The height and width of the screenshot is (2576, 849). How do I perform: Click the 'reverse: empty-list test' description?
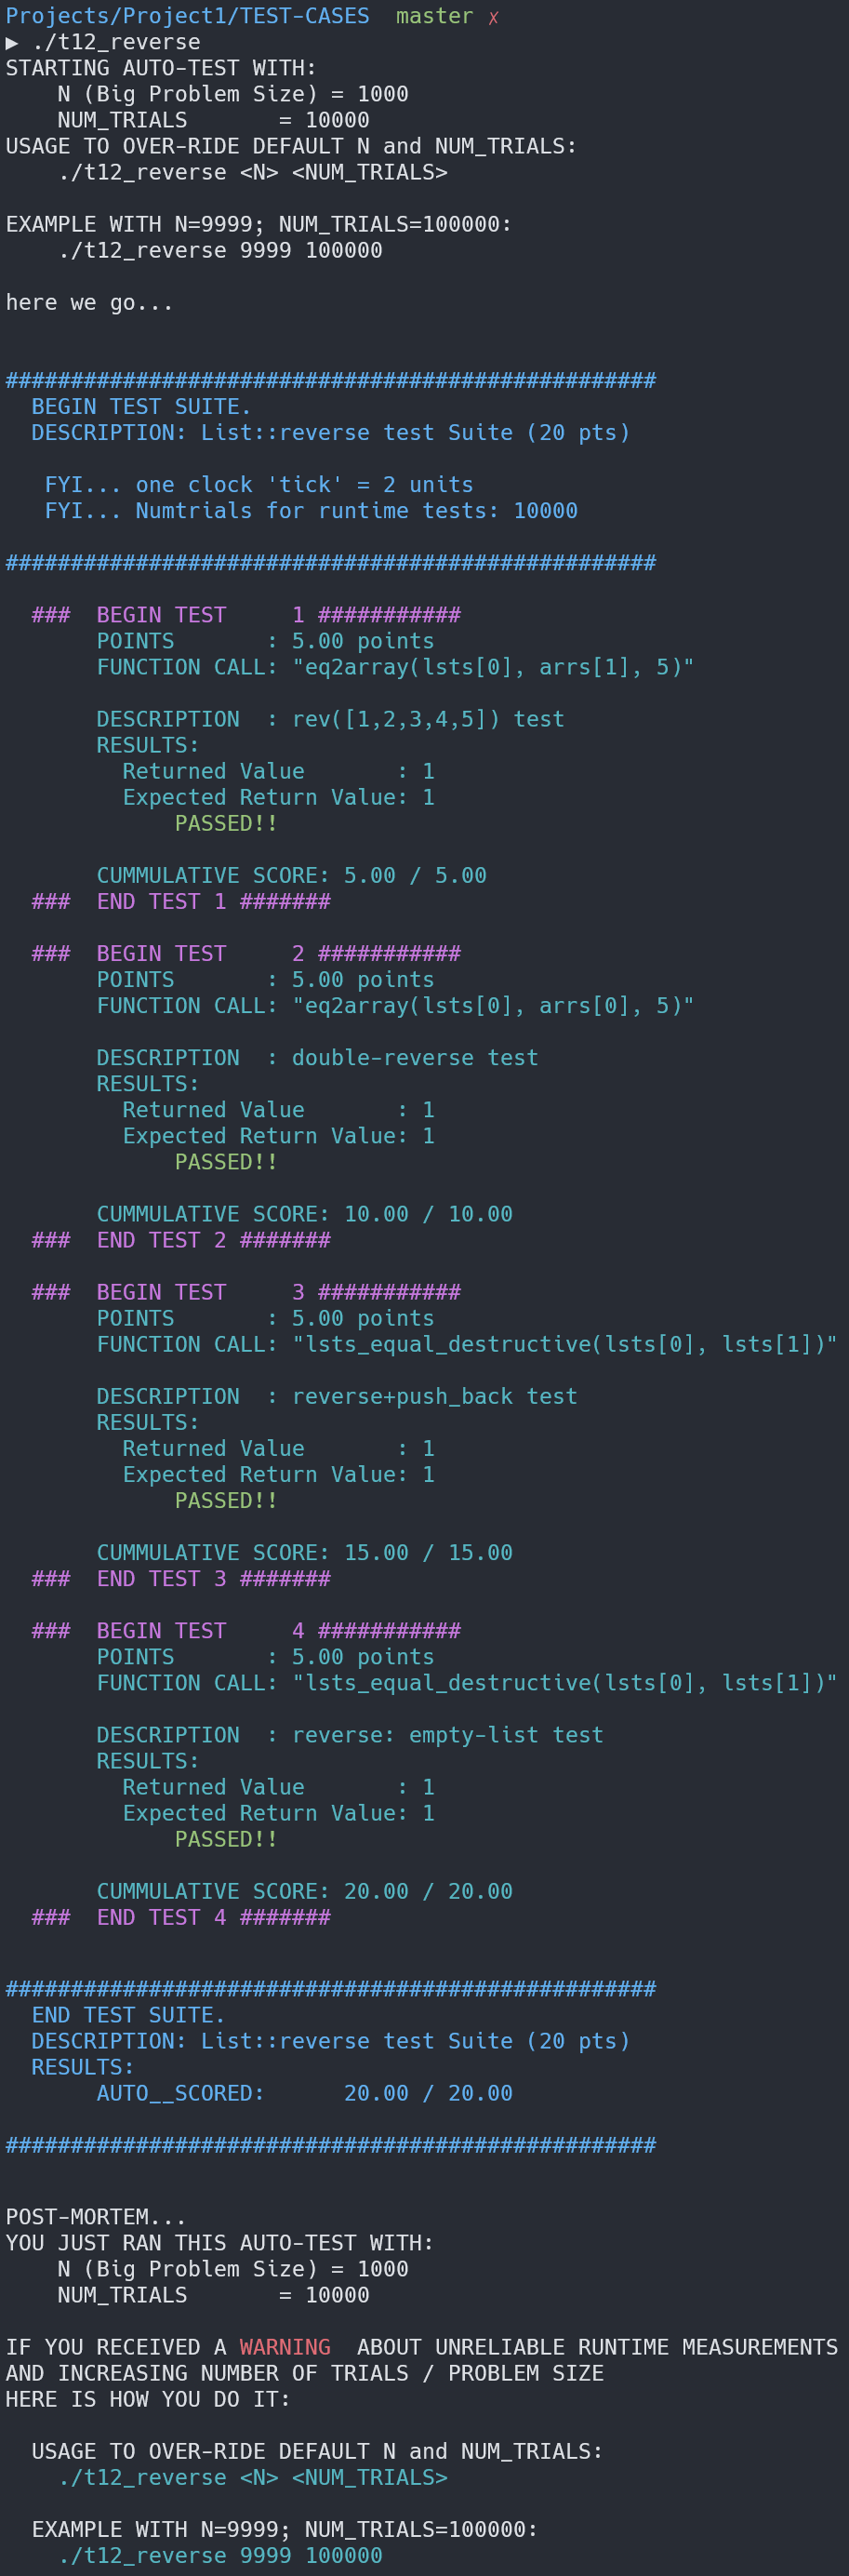(x=447, y=1734)
